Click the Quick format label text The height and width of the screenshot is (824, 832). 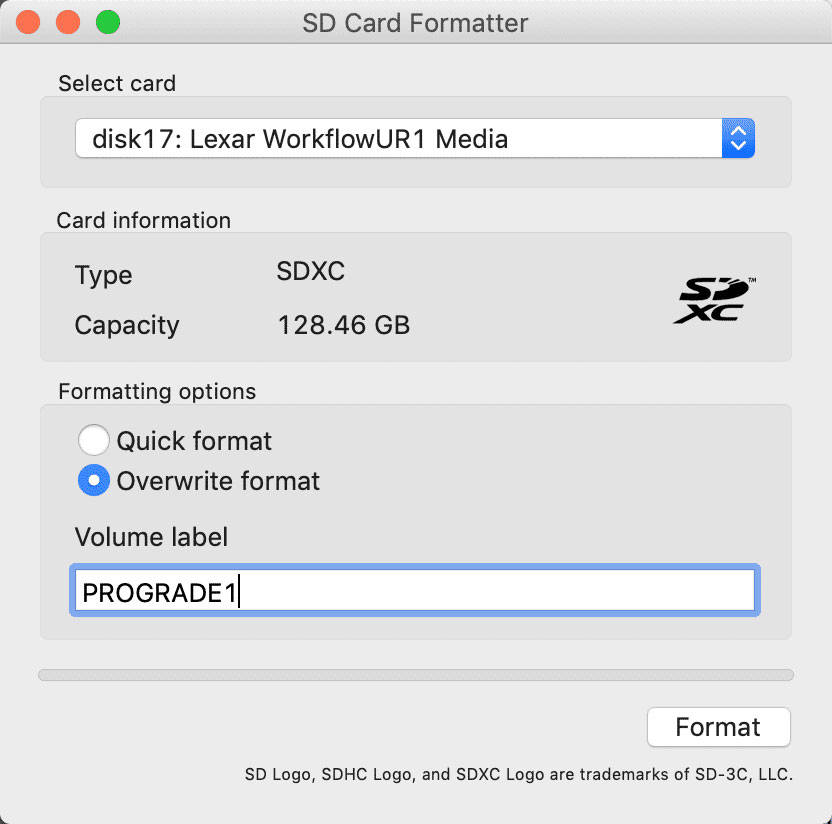point(194,441)
